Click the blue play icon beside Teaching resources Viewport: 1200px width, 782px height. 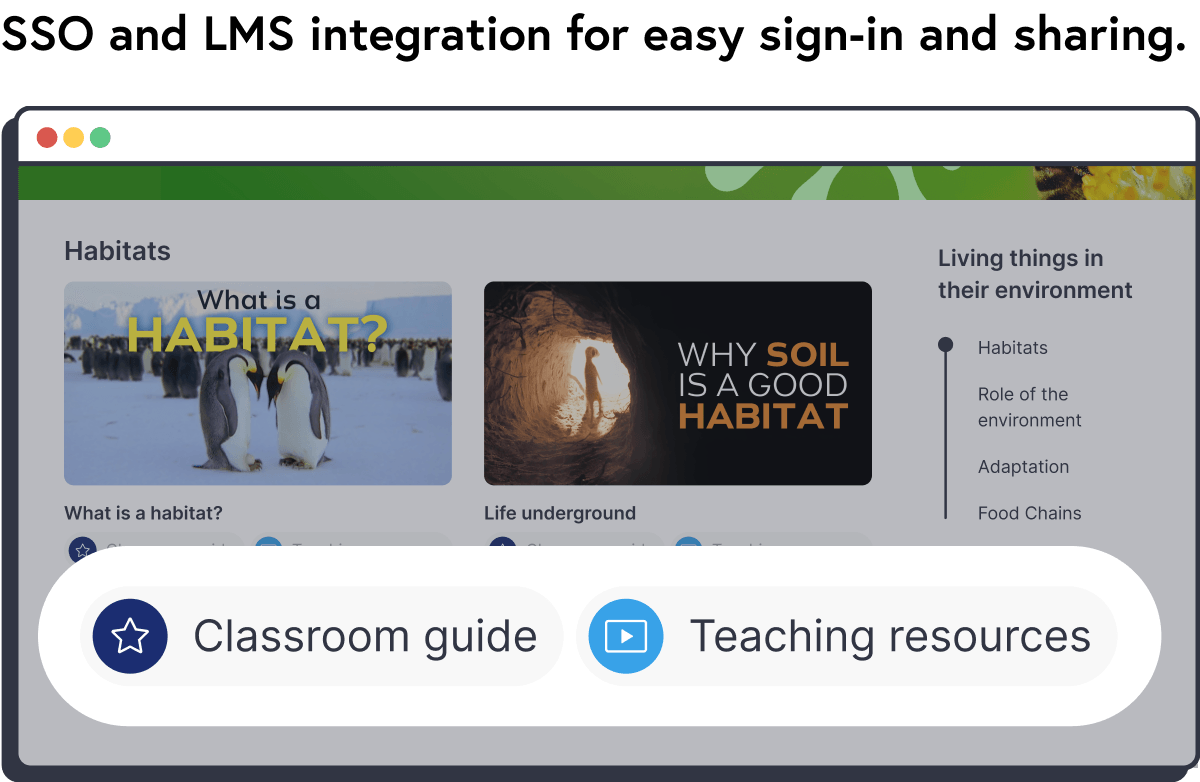(626, 636)
